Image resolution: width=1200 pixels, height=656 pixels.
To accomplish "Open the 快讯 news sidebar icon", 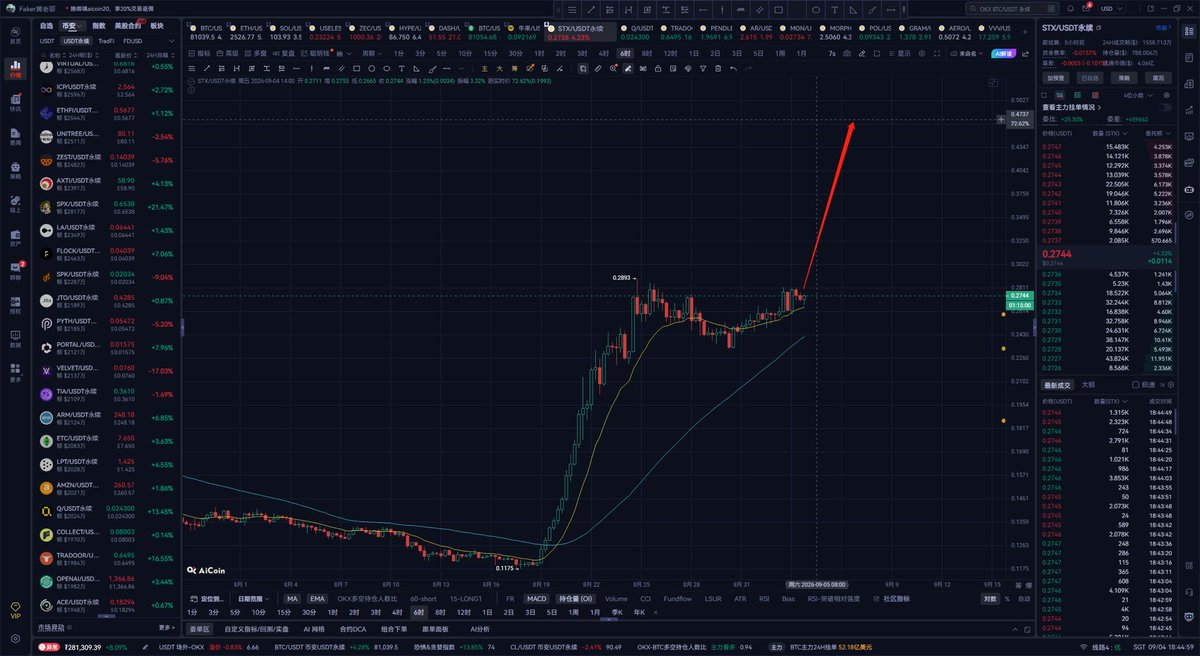I will tap(15, 102).
